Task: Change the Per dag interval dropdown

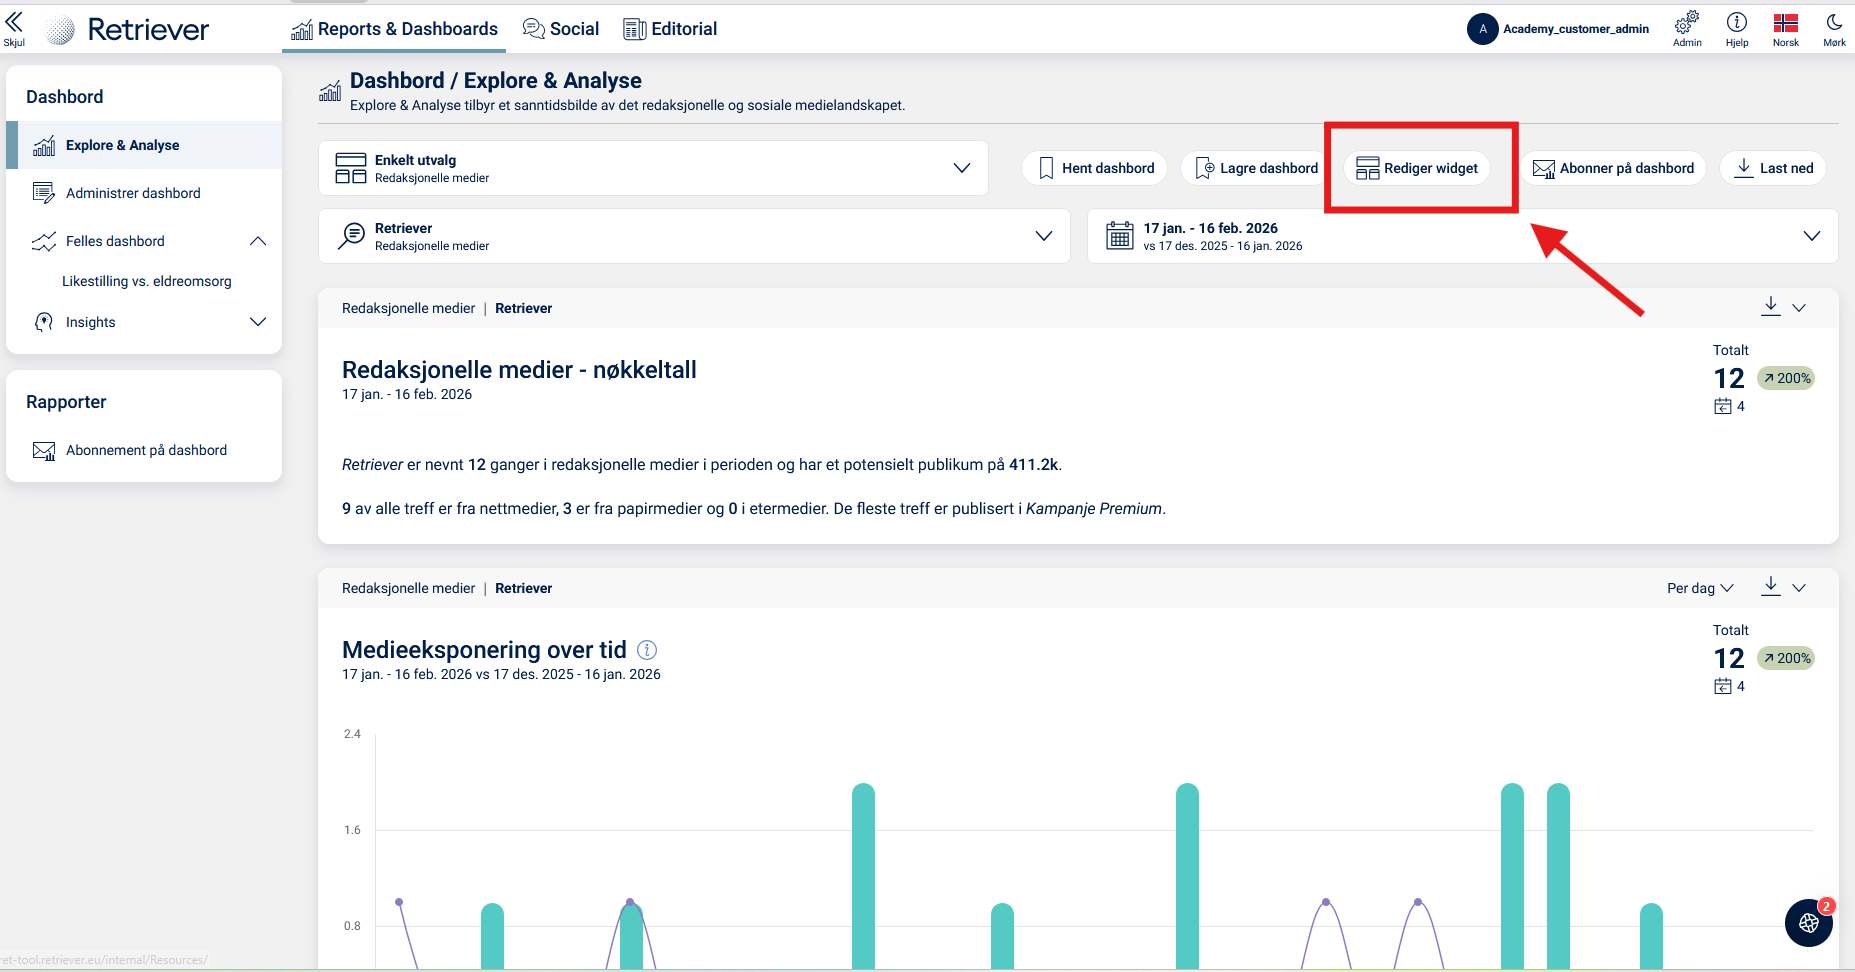Action: tap(1700, 588)
